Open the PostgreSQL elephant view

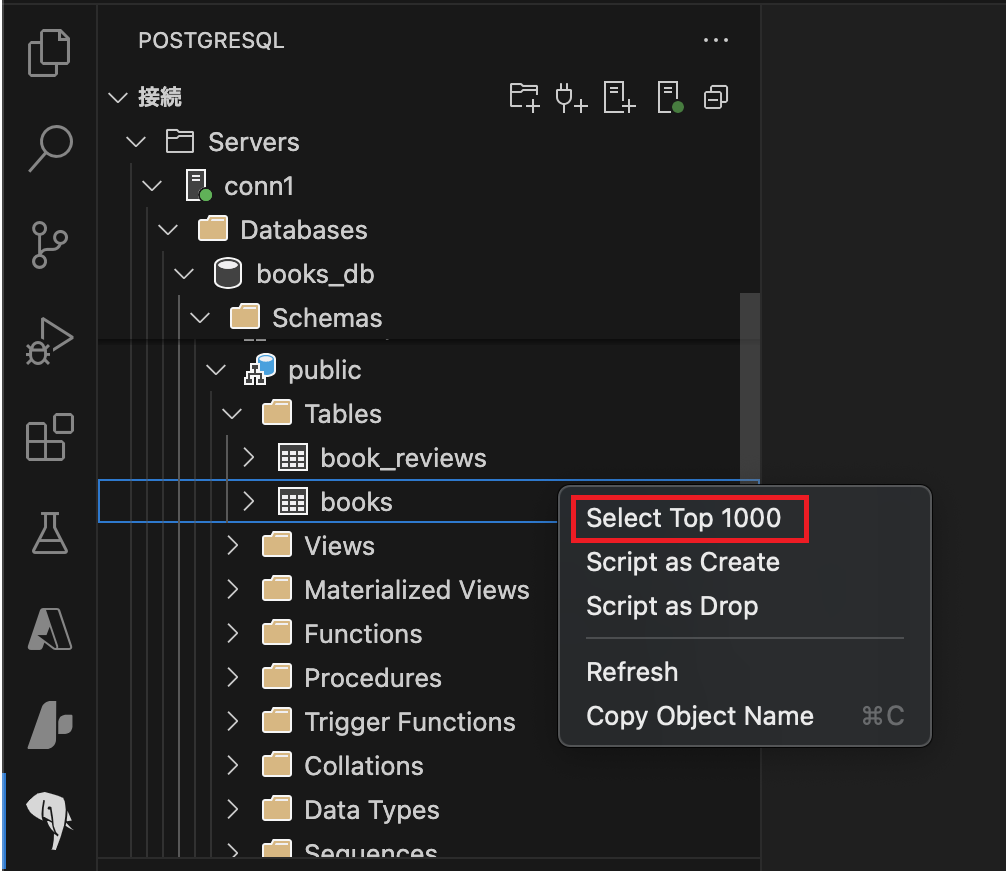click(50, 821)
